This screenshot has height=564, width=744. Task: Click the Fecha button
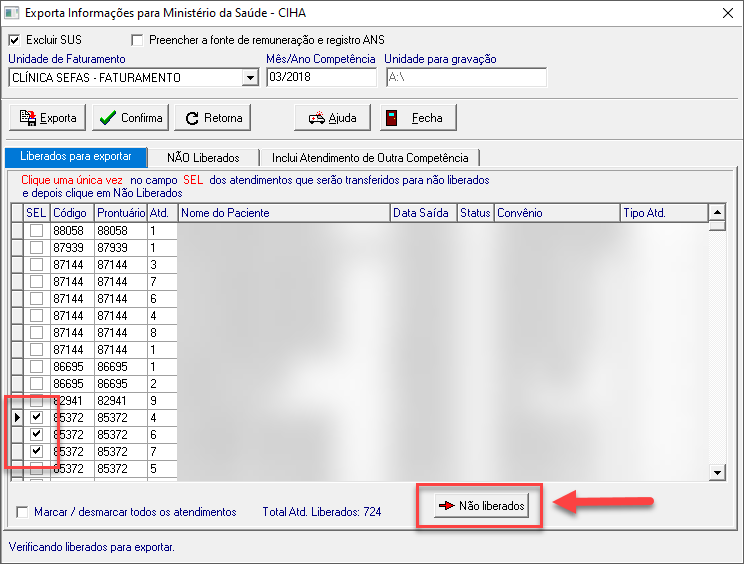(x=418, y=118)
